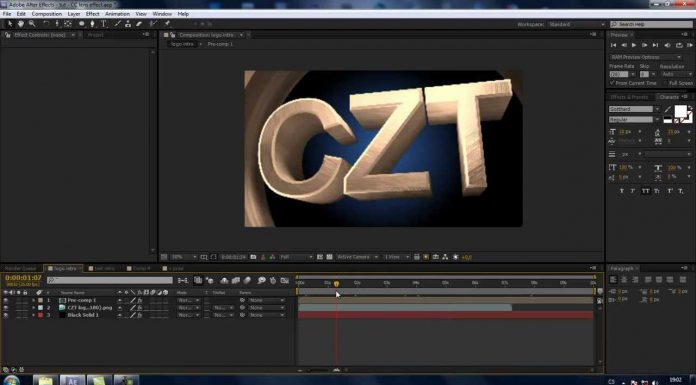Screen dimensions: 696x385
Task: Open the Edit menu
Action: click(x=21, y=14)
